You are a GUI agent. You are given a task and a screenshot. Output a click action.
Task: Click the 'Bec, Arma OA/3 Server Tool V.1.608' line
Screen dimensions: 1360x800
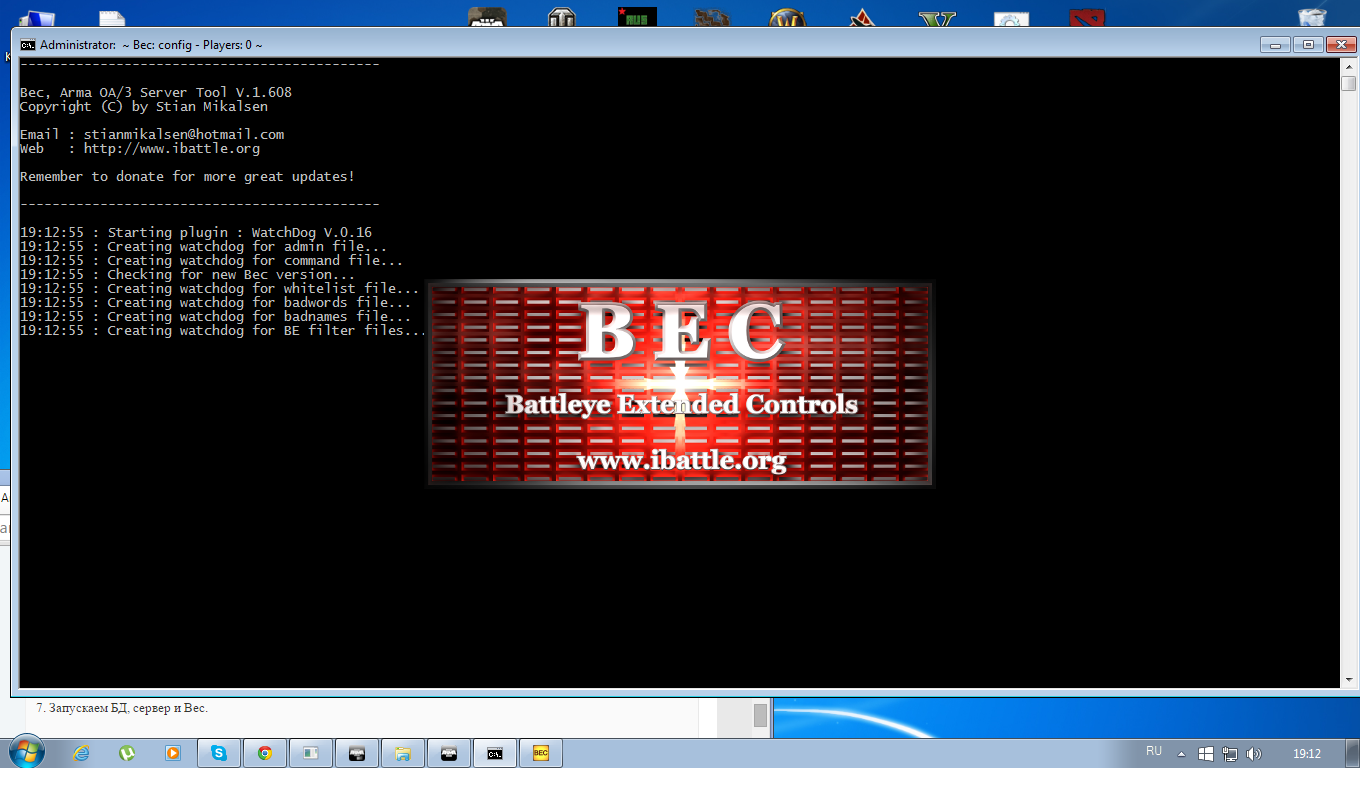pos(156,92)
